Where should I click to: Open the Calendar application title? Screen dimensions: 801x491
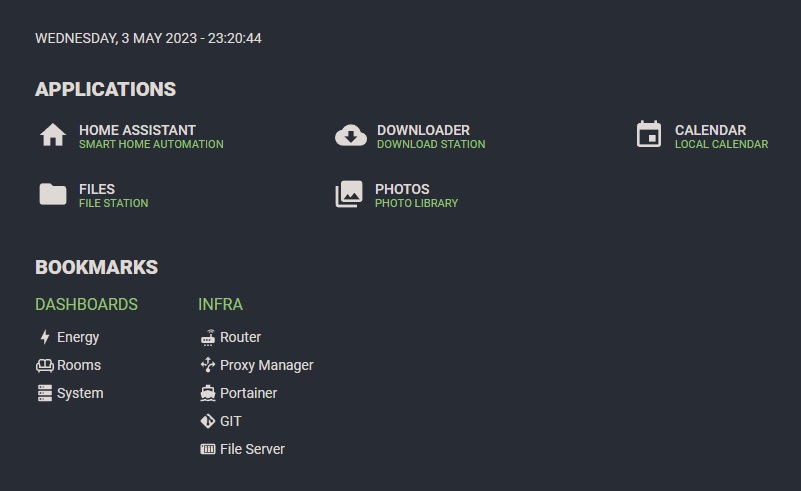711,130
